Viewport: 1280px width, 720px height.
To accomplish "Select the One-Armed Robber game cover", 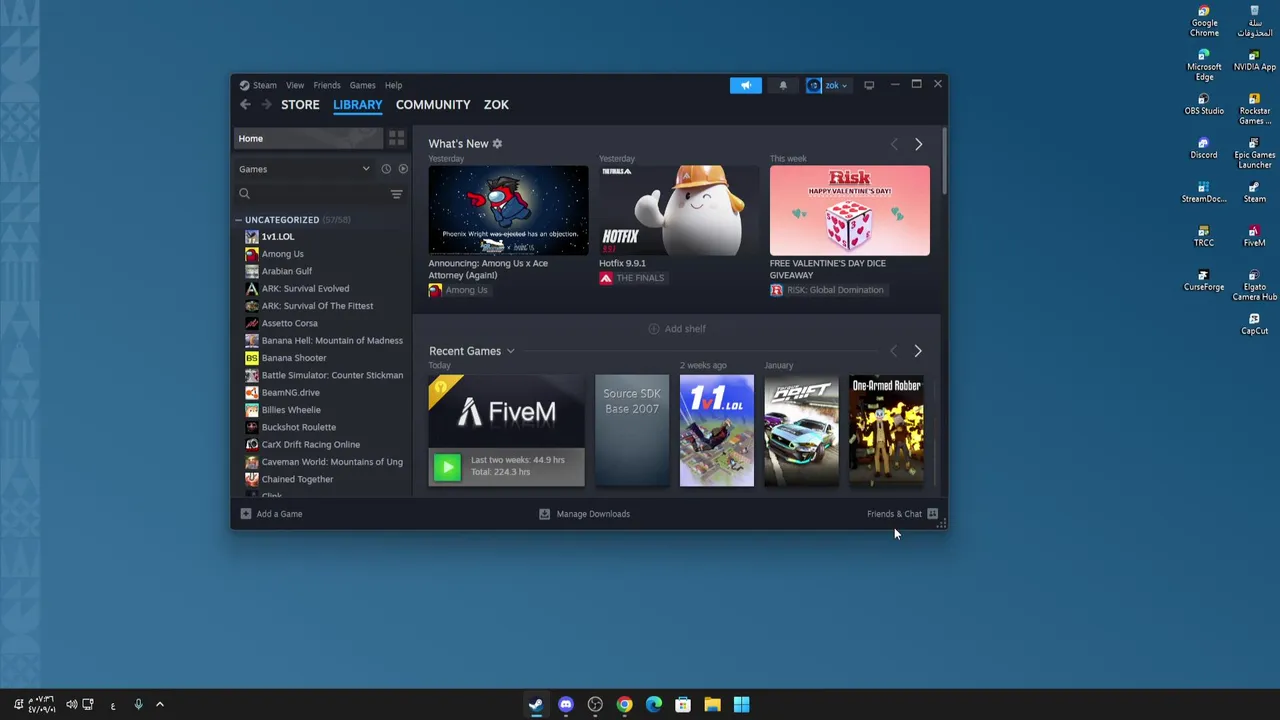I will click(886, 430).
